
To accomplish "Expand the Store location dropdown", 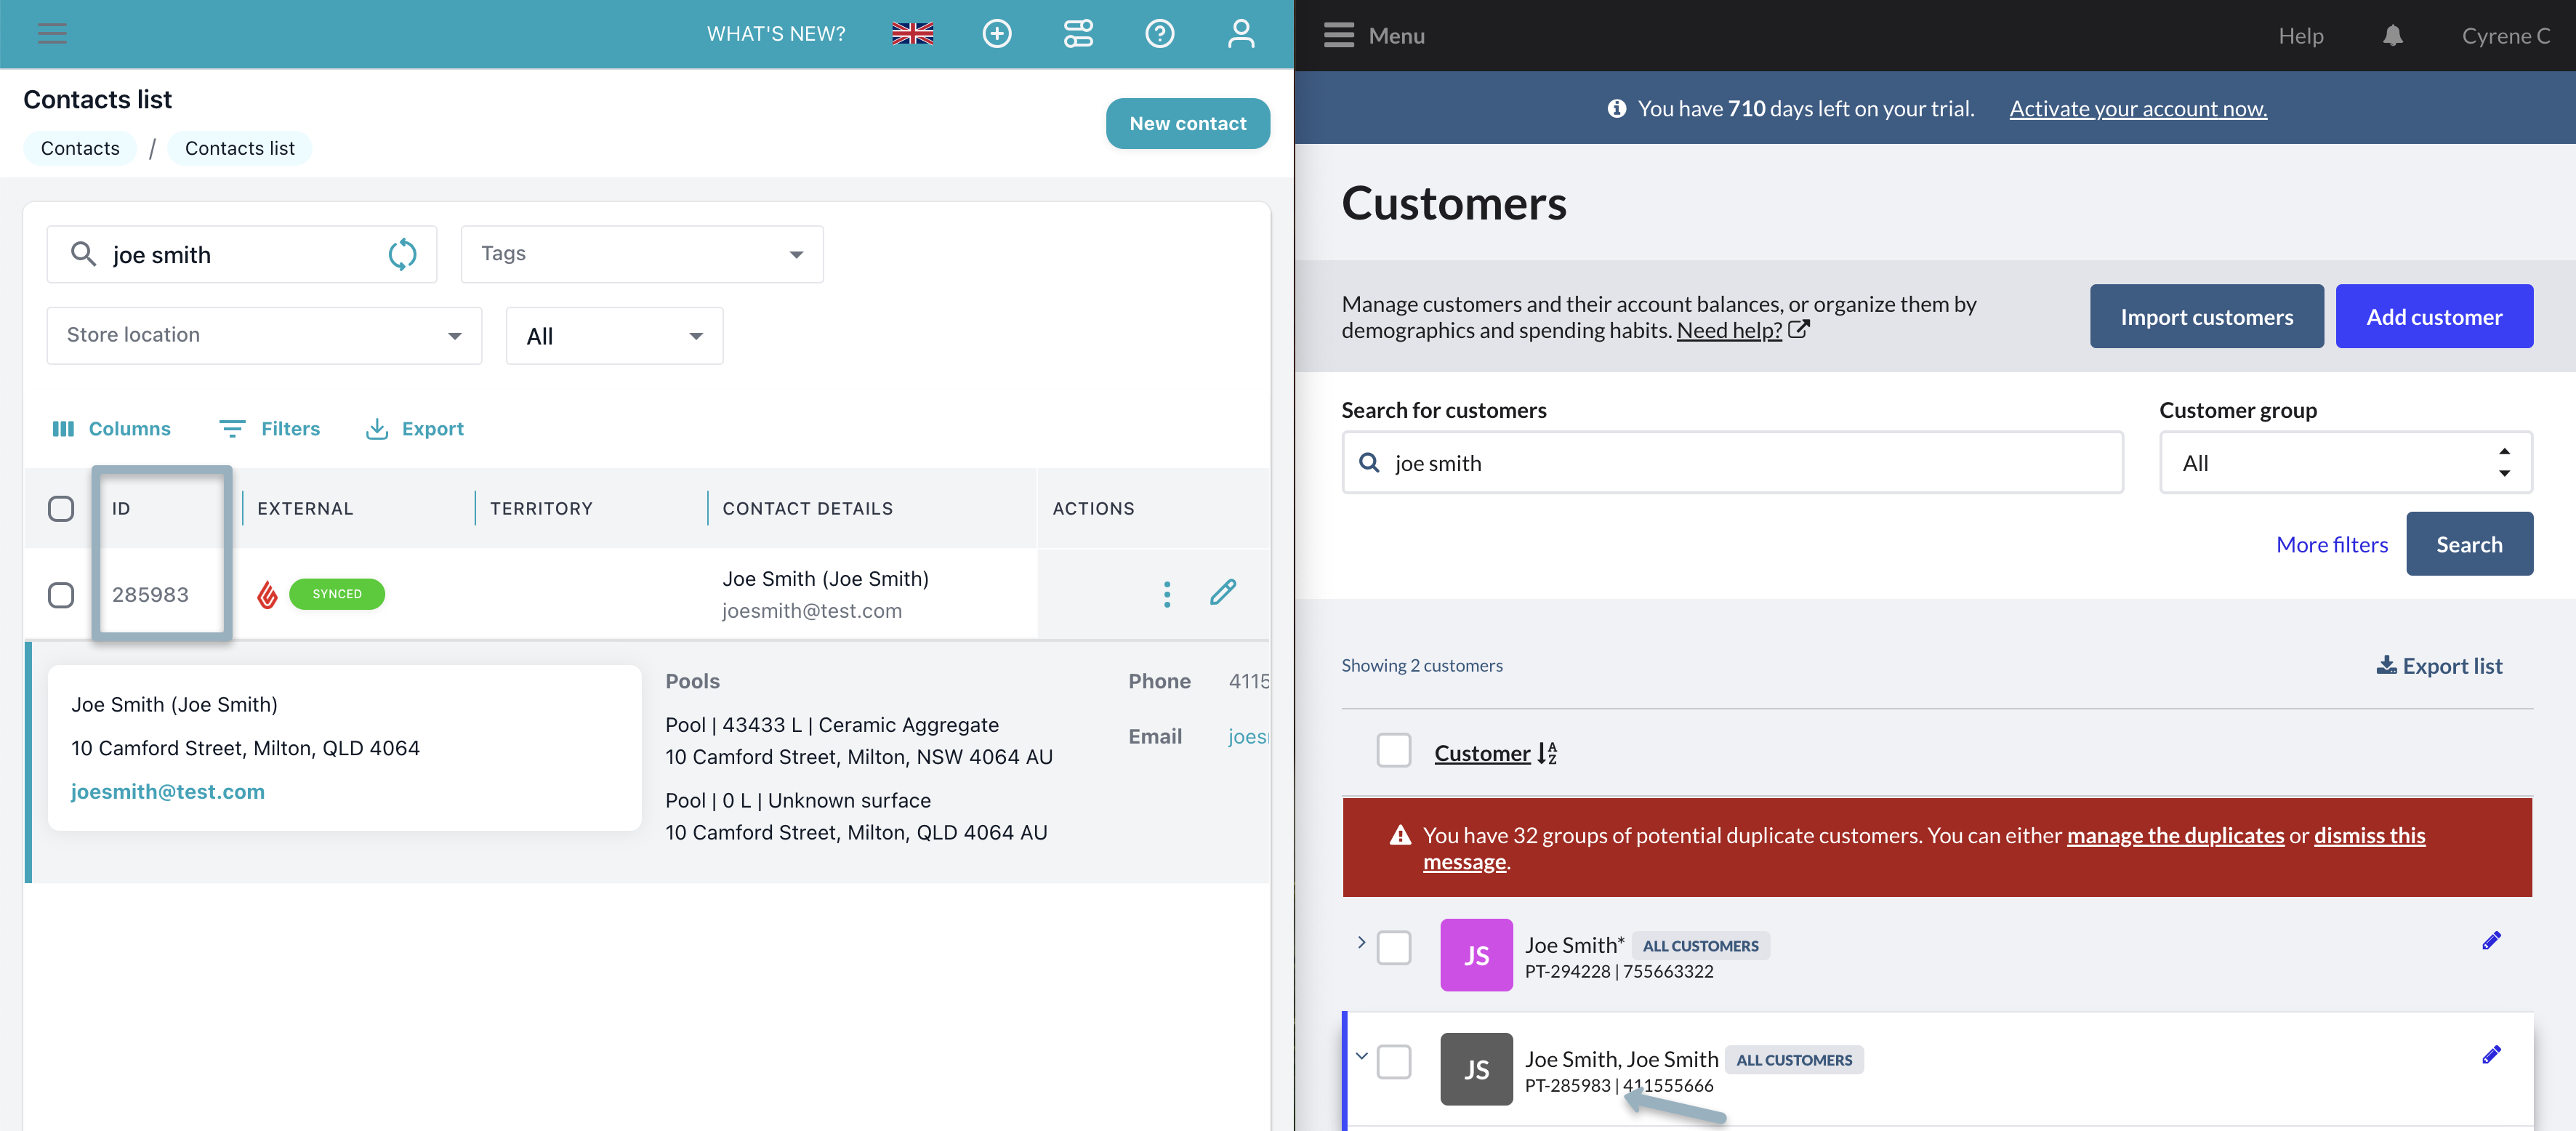I will tap(264, 336).
